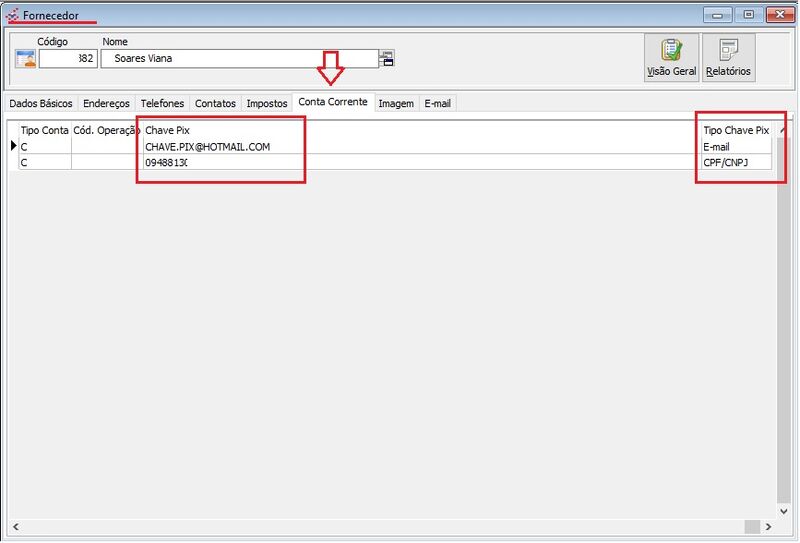This screenshot has height=543, width=800.
Task: Select the Telefones tab
Action: click(162, 103)
